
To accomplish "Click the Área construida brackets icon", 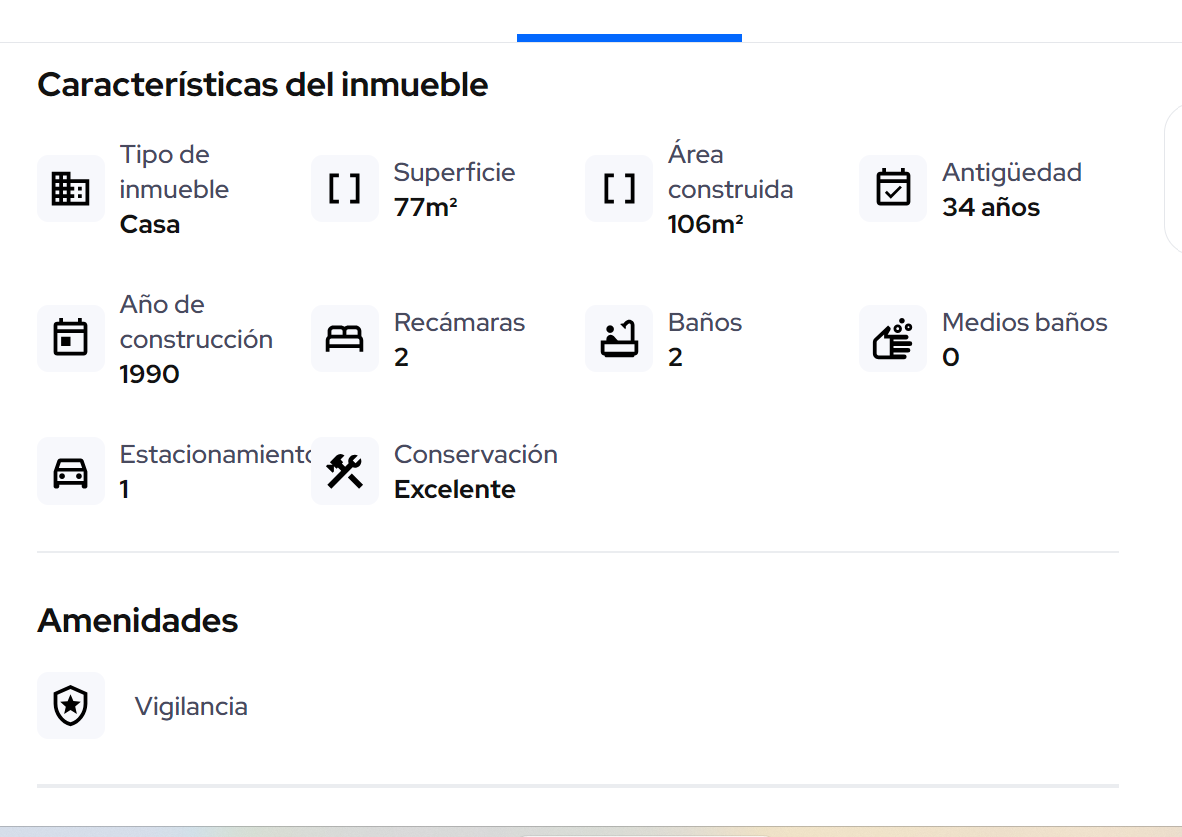I will click(618, 189).
